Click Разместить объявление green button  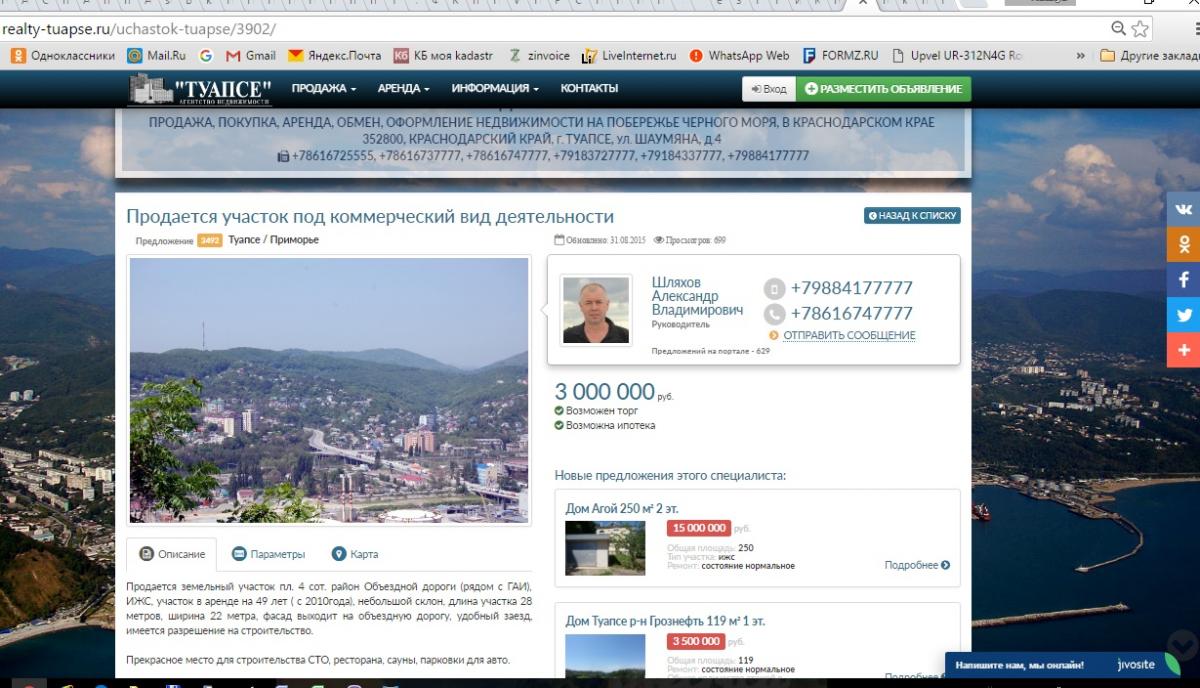pyautogui.click(x=883, y=89)
